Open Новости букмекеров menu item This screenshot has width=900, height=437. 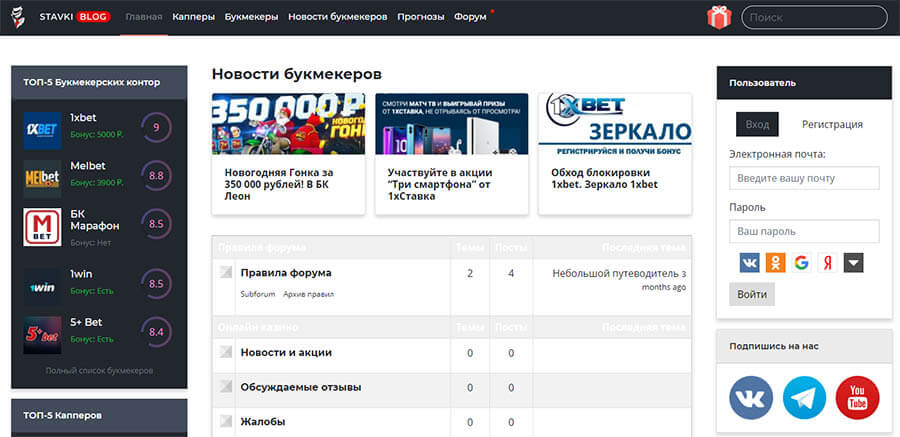point(338,17)
